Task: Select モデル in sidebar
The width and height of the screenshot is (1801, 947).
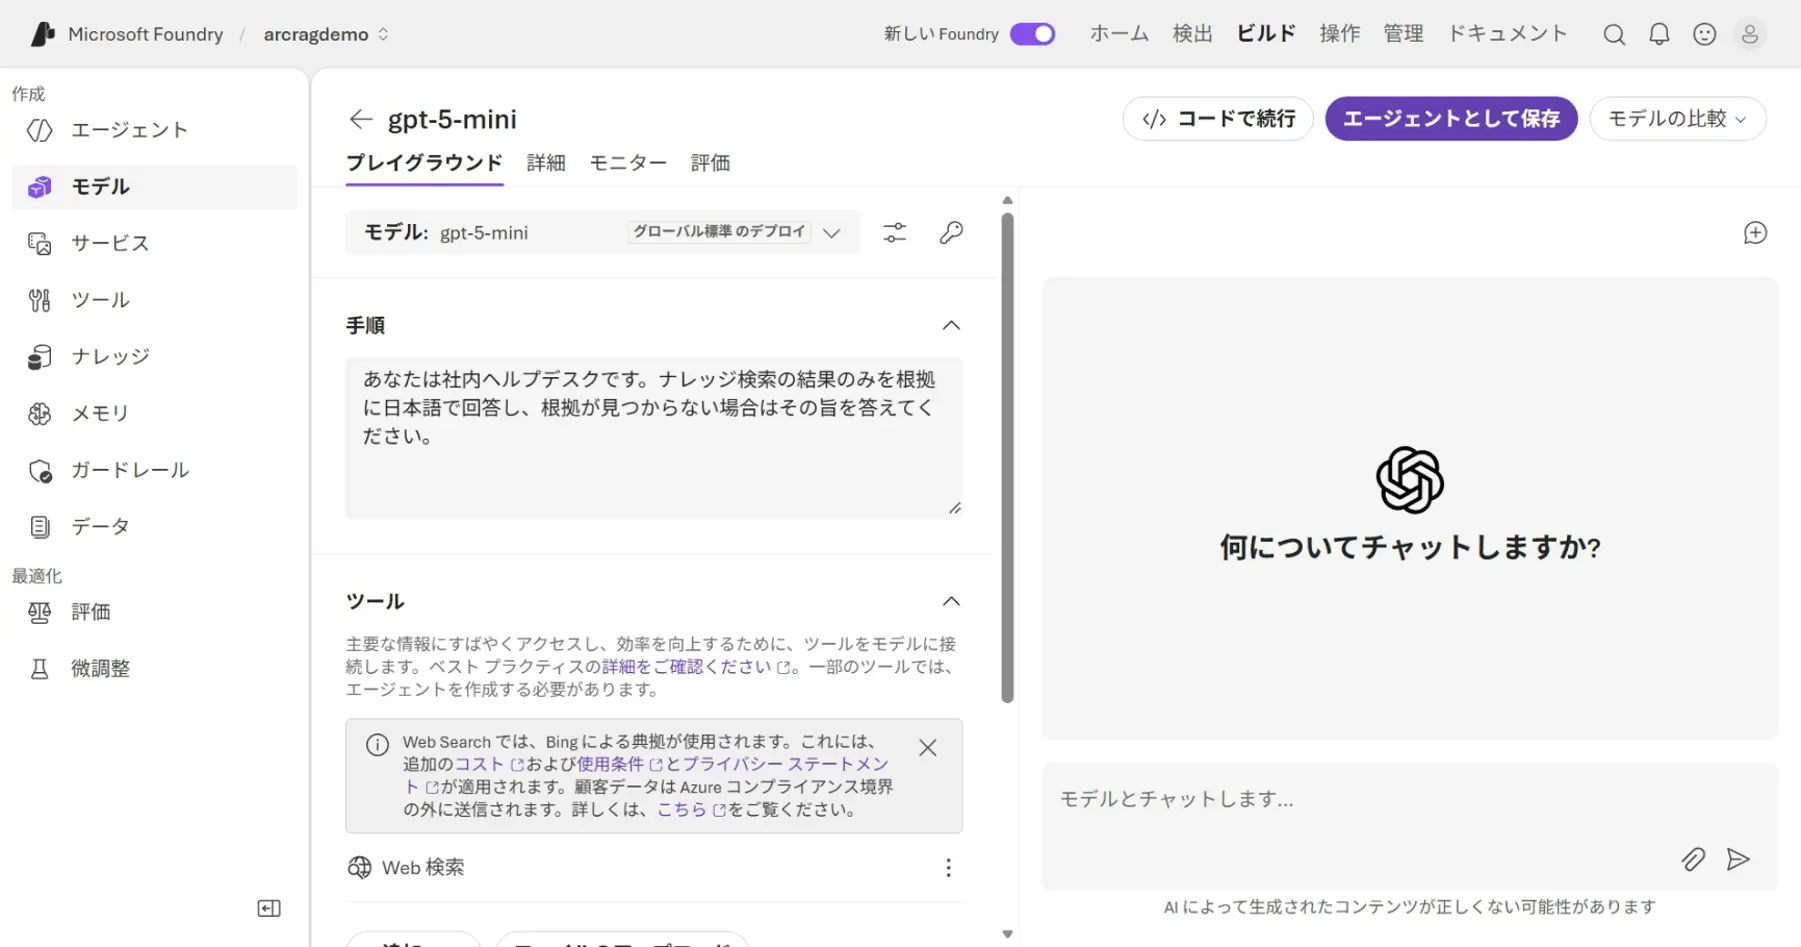Action: tap(154, 187)
